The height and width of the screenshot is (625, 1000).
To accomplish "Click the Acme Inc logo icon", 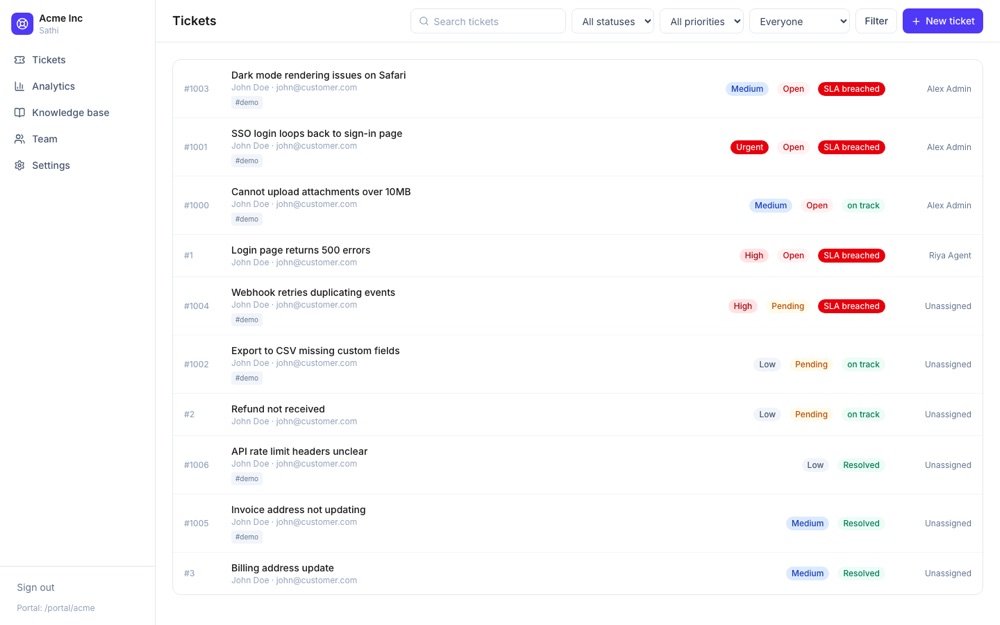I will click(x=22, y=24).
